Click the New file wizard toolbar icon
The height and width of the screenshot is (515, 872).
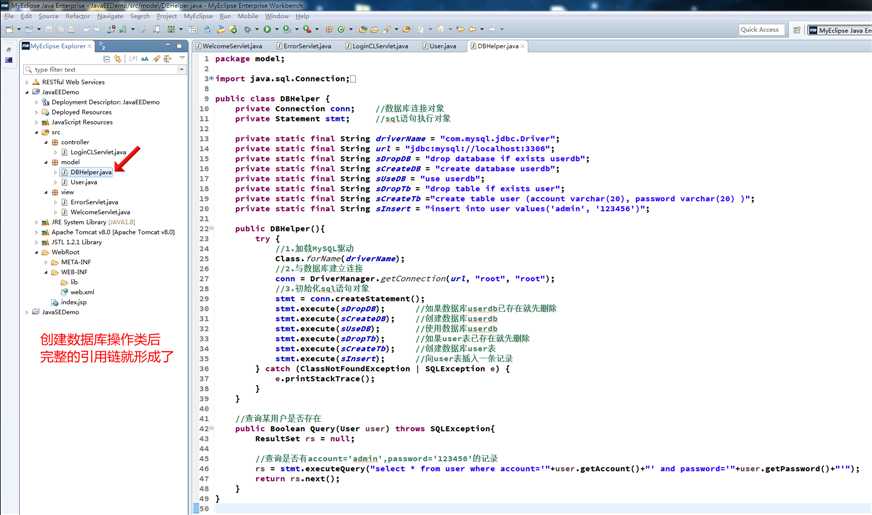click(9, 28)
